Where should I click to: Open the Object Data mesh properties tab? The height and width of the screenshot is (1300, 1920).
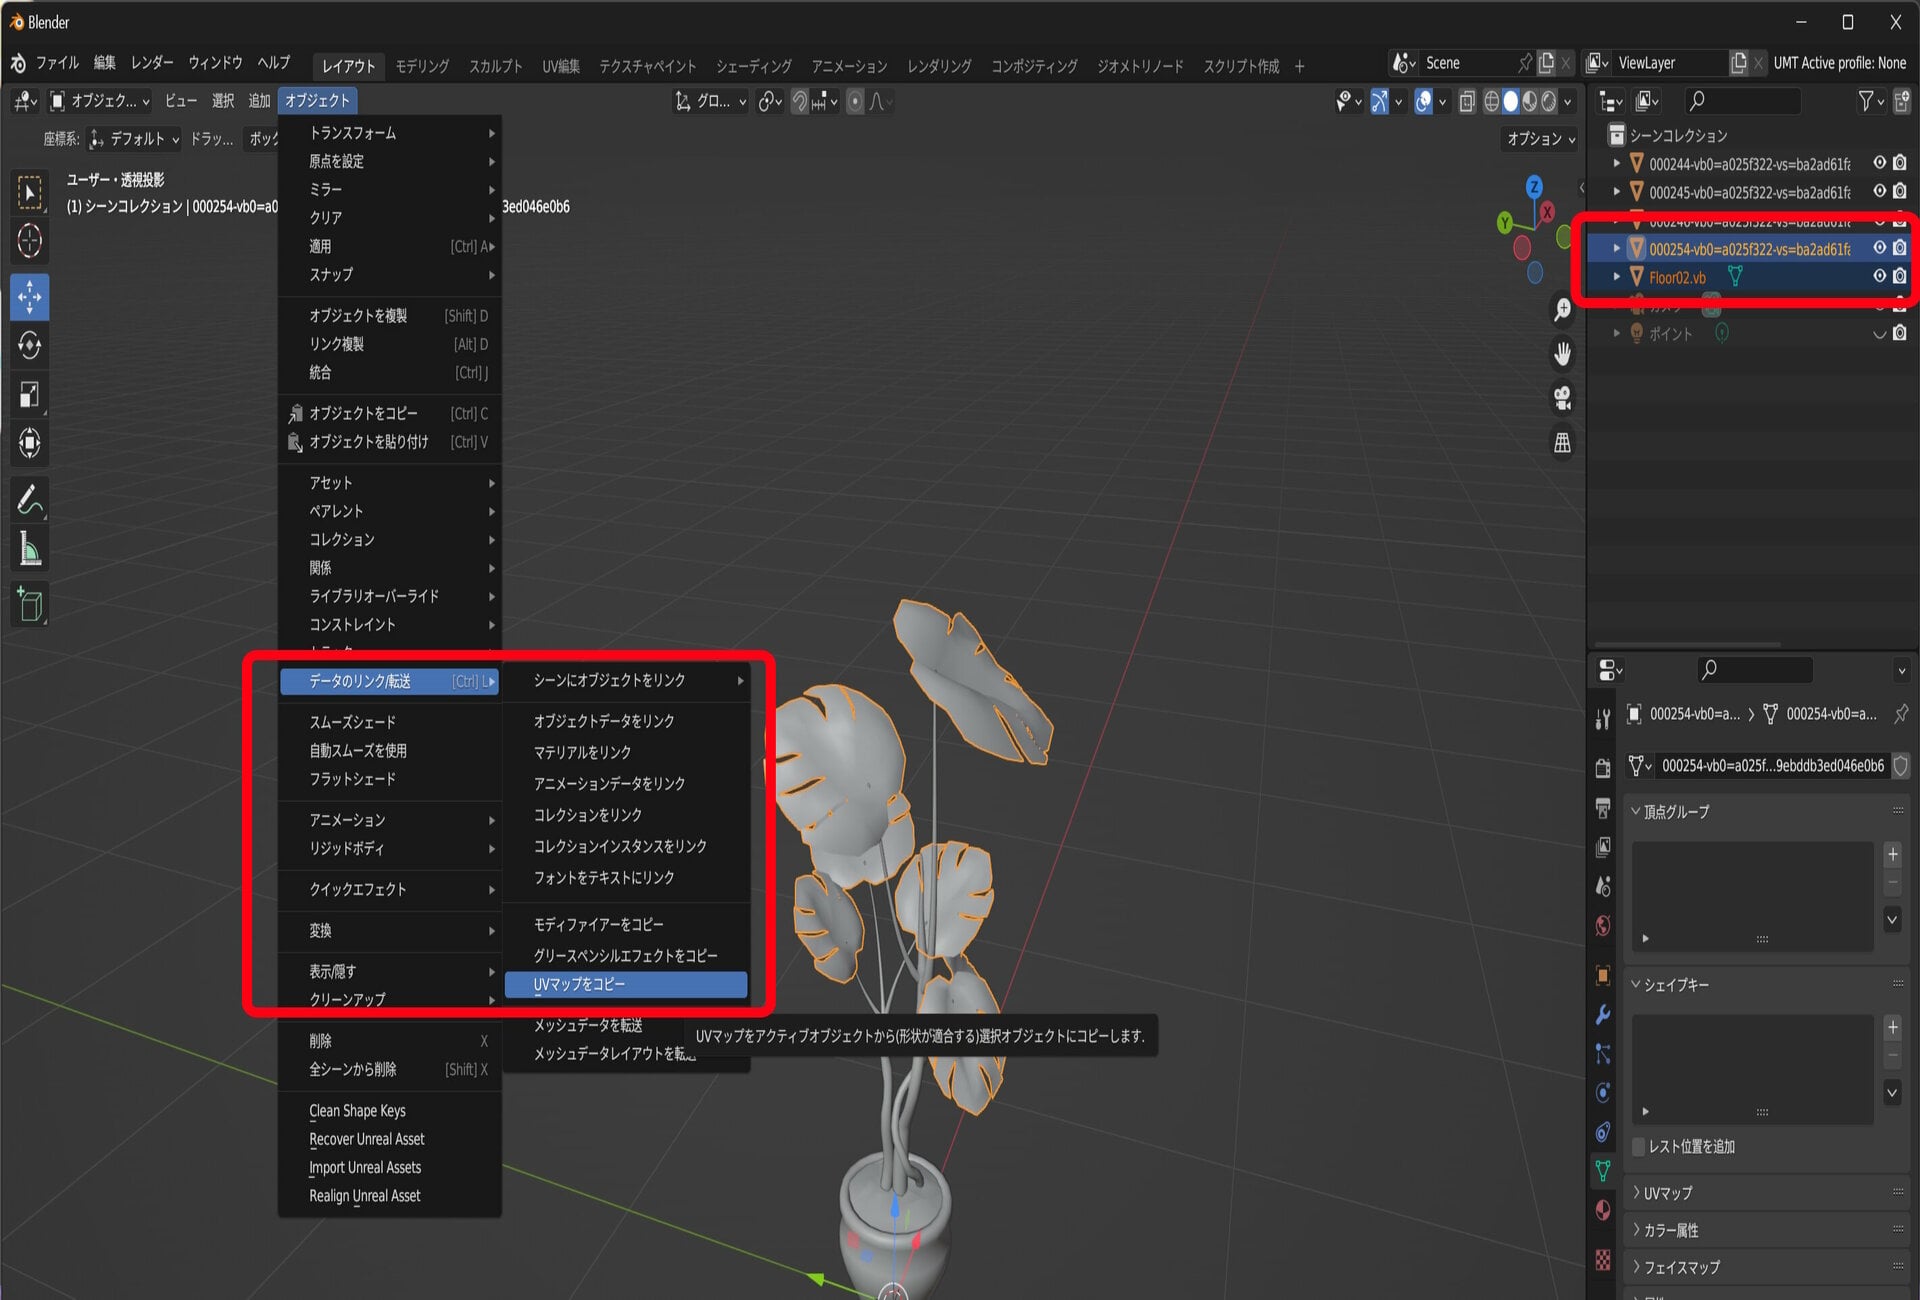click(x=1603, y=1171)
